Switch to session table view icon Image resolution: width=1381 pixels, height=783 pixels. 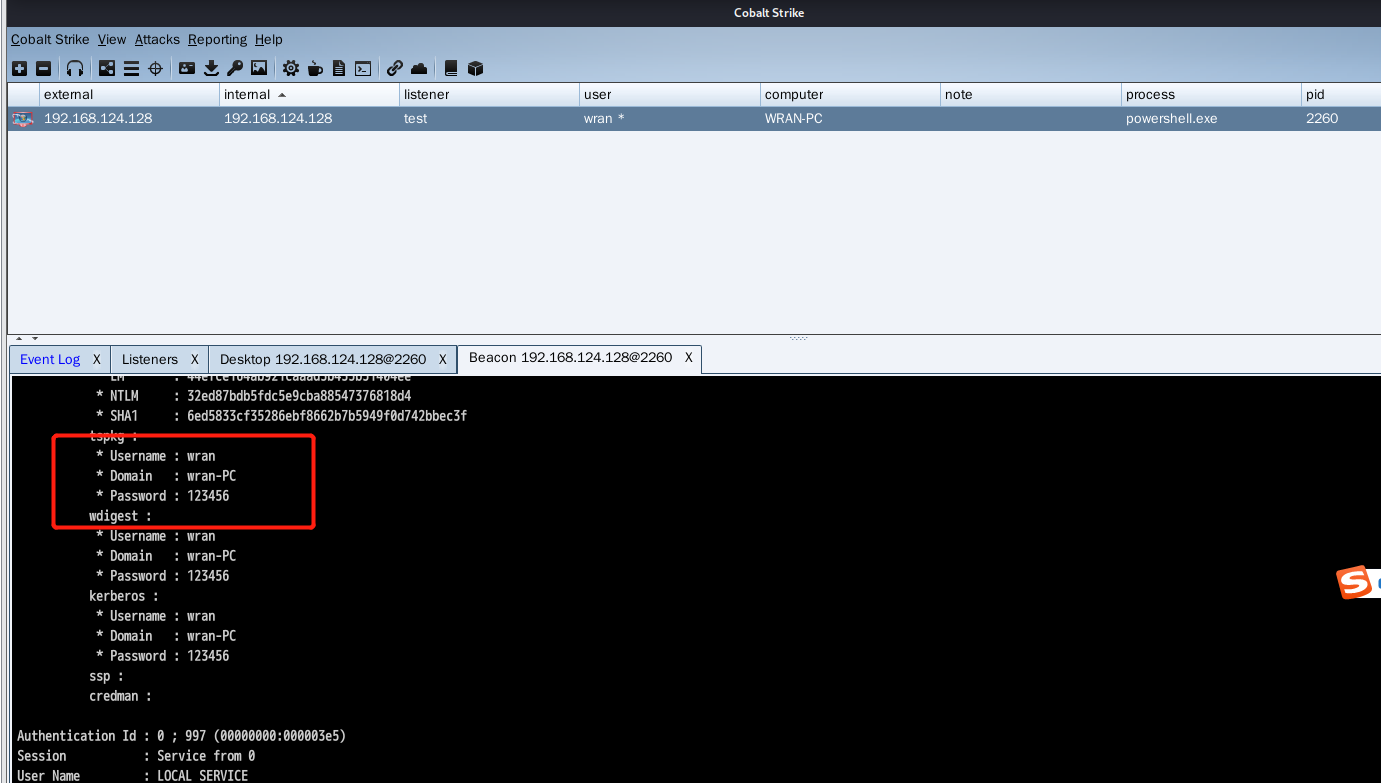pyautogui.click(x=131, y=69)
